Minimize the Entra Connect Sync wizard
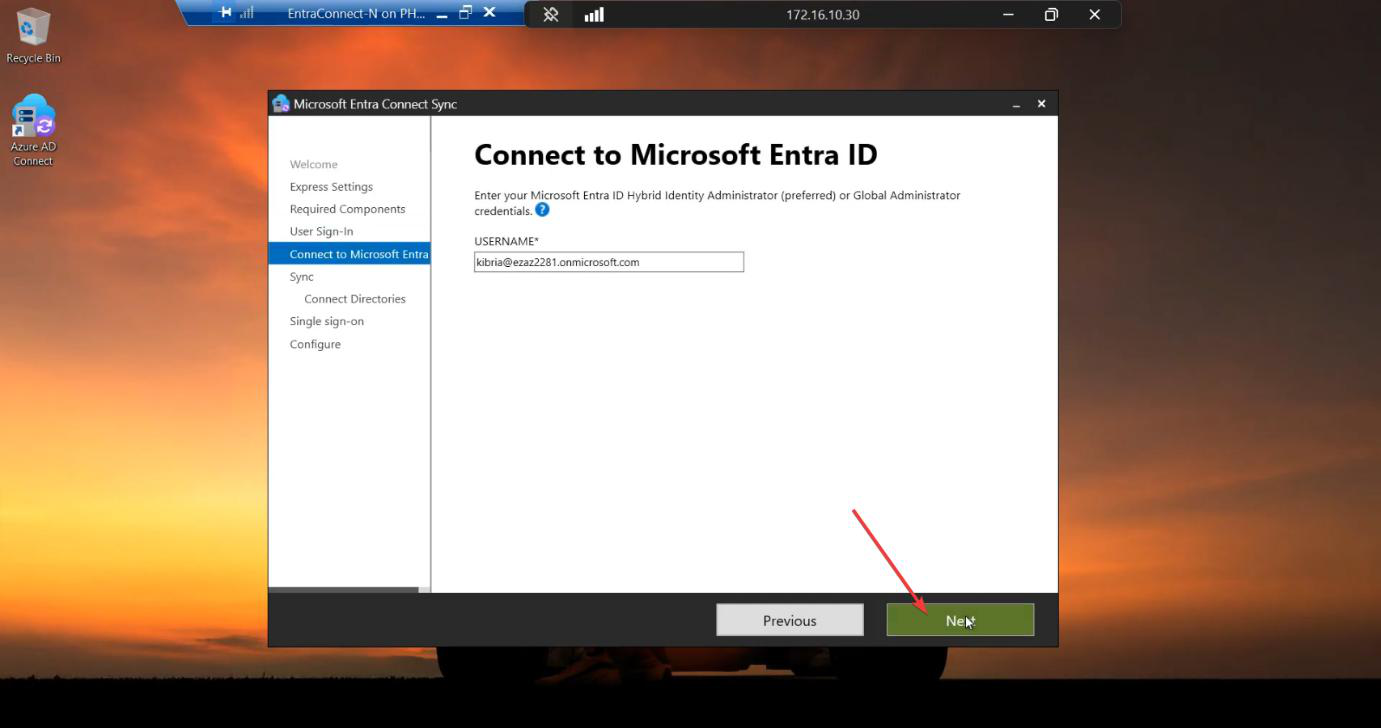Image resolution: width=1381 pixels, height=728 pixels. click(x=1016, y=104)
